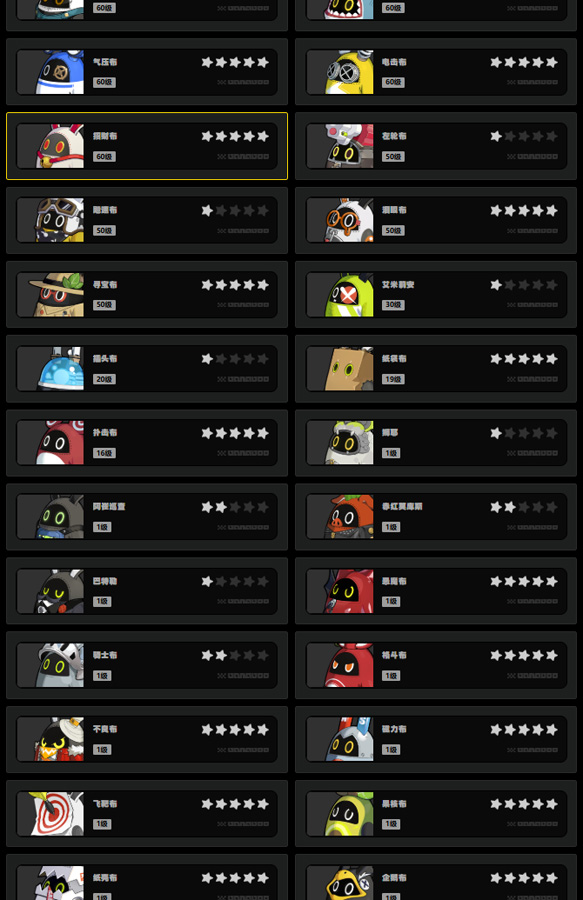Click the five-star rating on paper-bag Bangboo
The width and height of the screenshot is (583, 900).
[x=524, y=359]
